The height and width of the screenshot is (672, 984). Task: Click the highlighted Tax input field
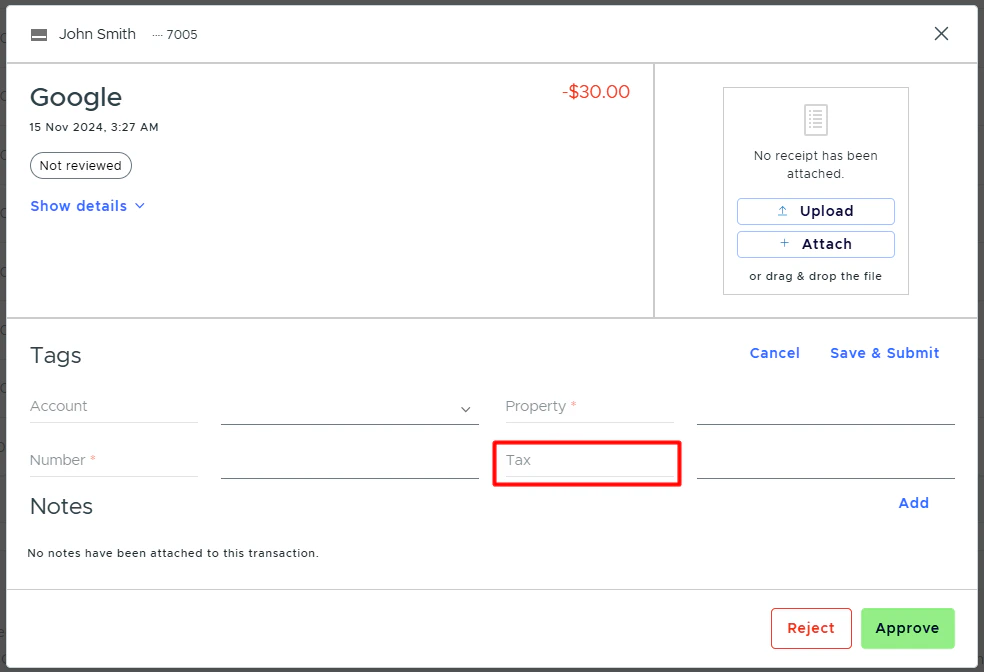coord(586,462)
